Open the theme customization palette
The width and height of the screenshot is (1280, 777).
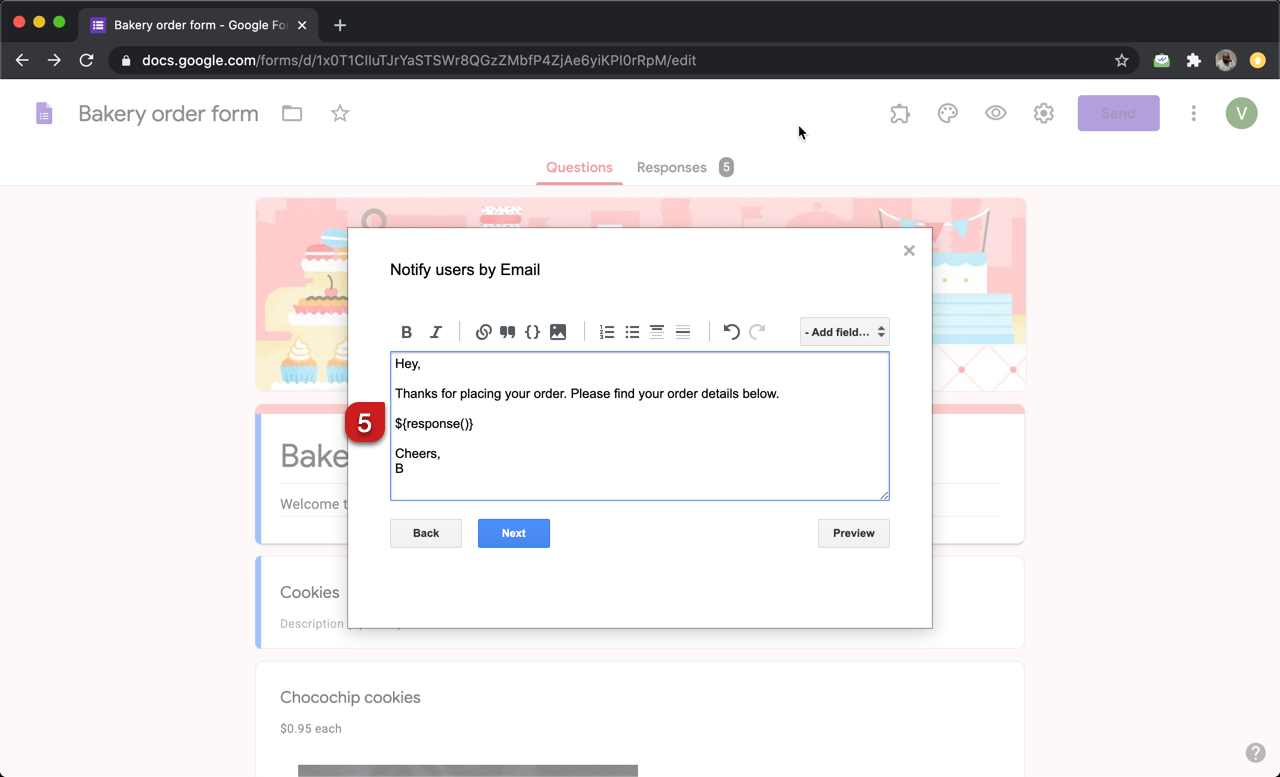947,113
